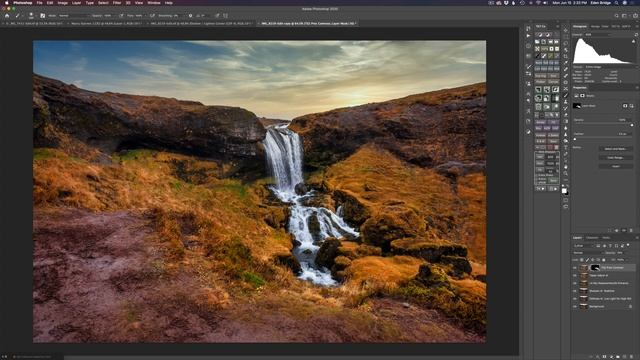Switch to the Paths tab
The width and height of the screenshot is (640, 360).
[x=606, y=238]
